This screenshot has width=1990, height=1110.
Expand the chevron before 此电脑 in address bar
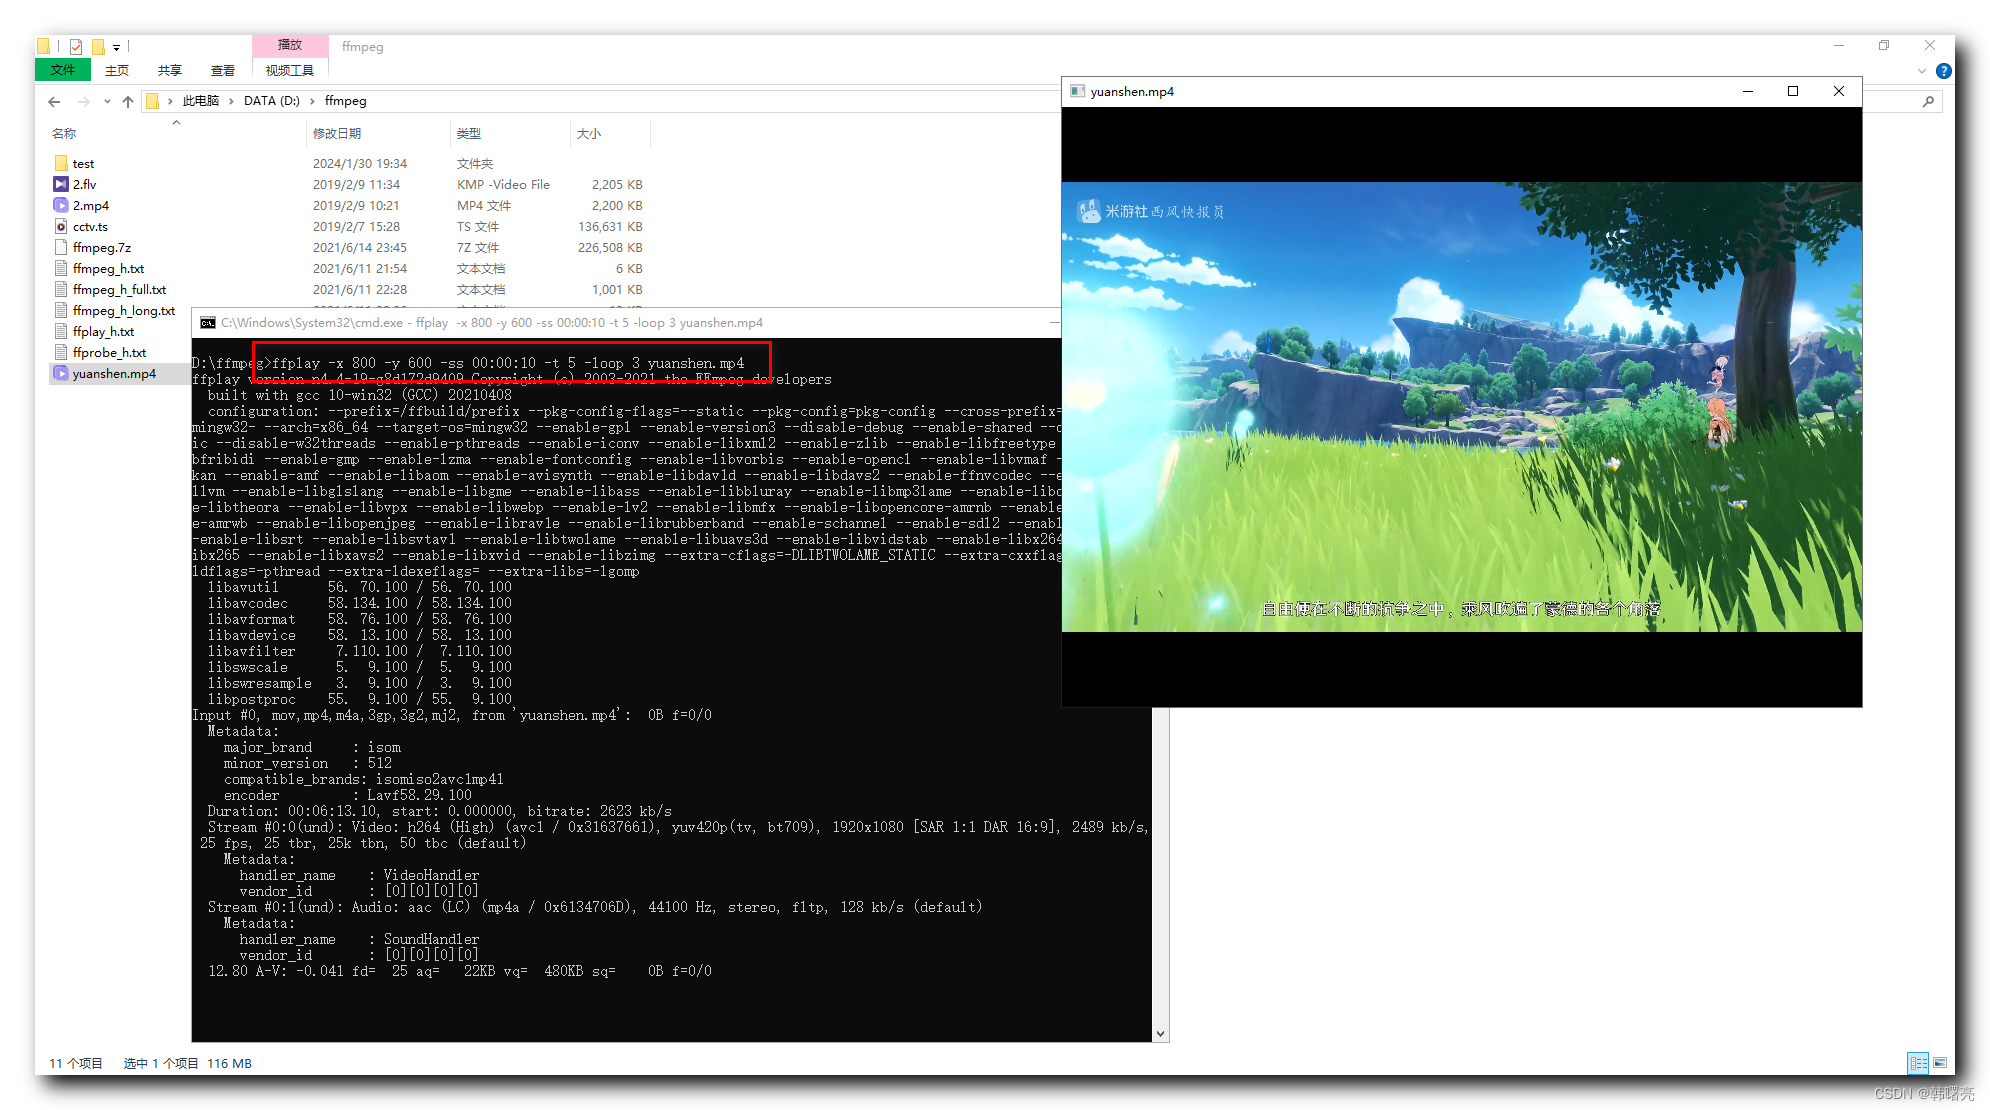(x=170, y=101)
